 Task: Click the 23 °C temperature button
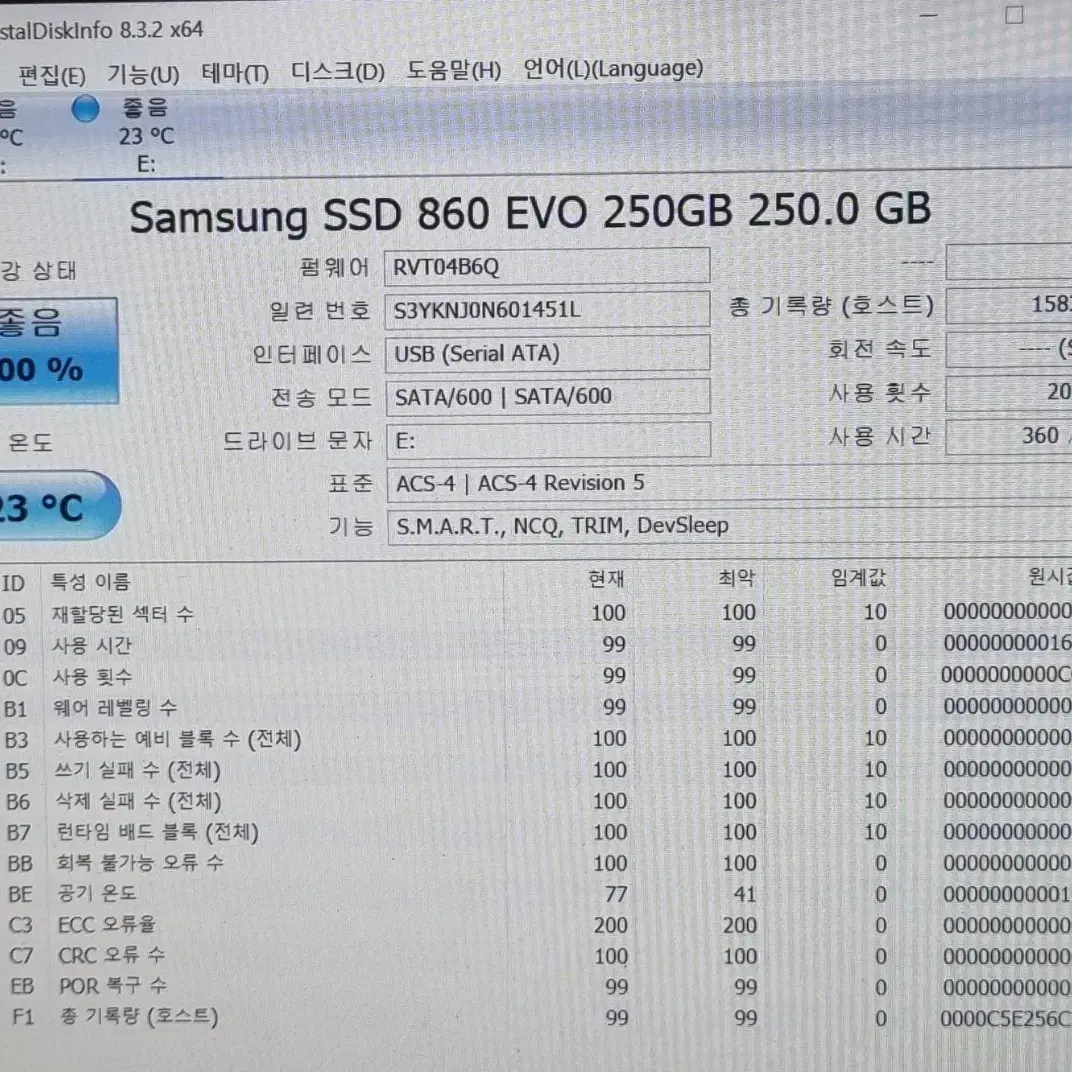pyautogui.click(x=59, y=507)
